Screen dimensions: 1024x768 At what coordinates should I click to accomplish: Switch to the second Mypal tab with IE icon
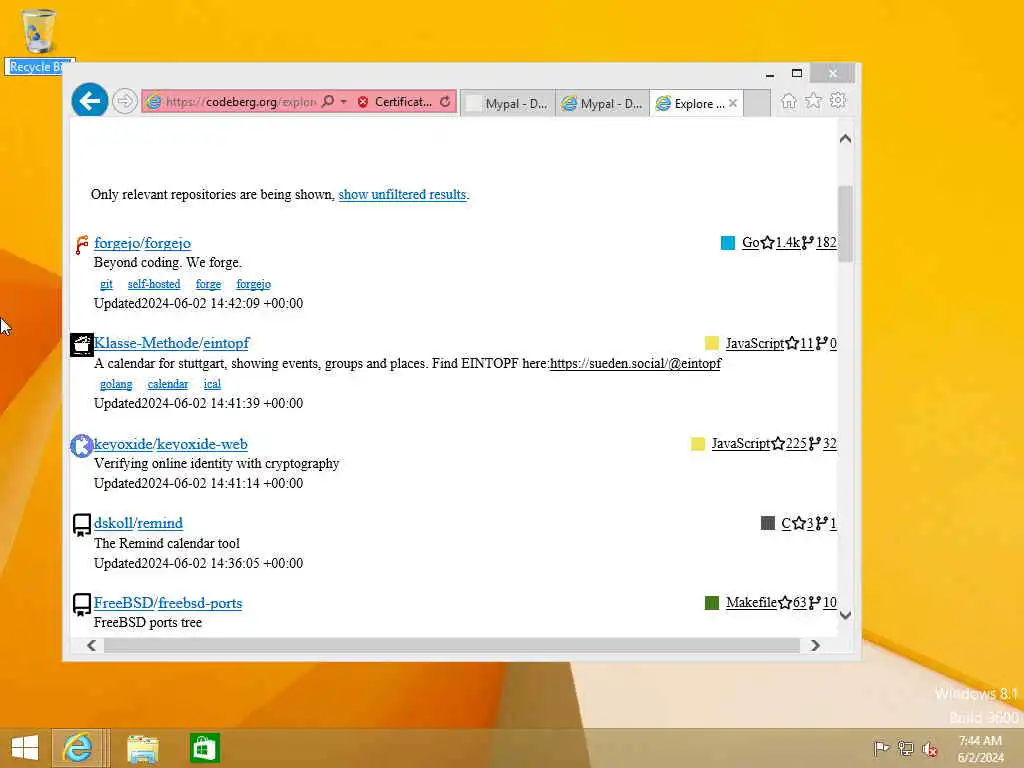[x=603, y=103]
